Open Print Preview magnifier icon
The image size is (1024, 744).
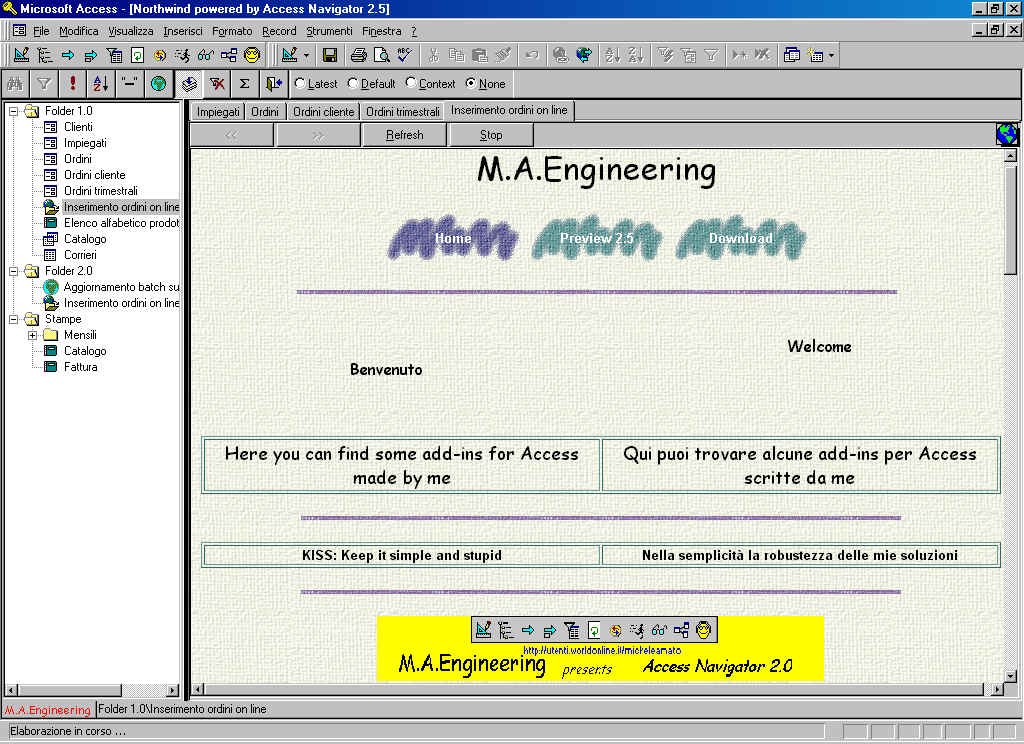point(381,55)
